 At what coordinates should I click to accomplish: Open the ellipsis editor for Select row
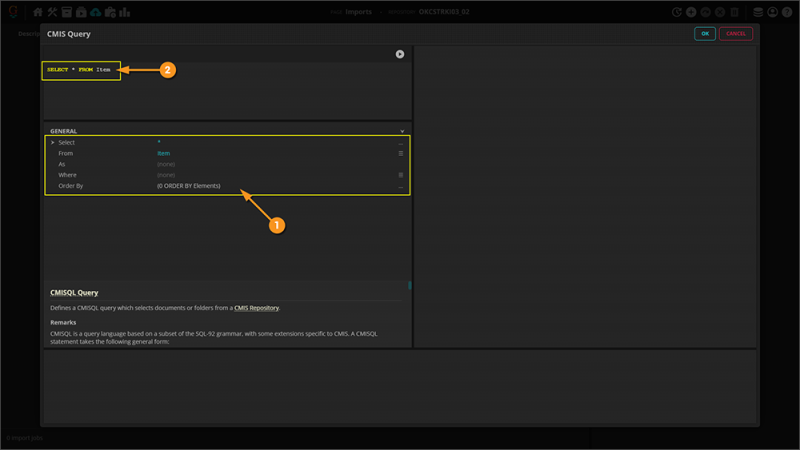tap(401, 143)
